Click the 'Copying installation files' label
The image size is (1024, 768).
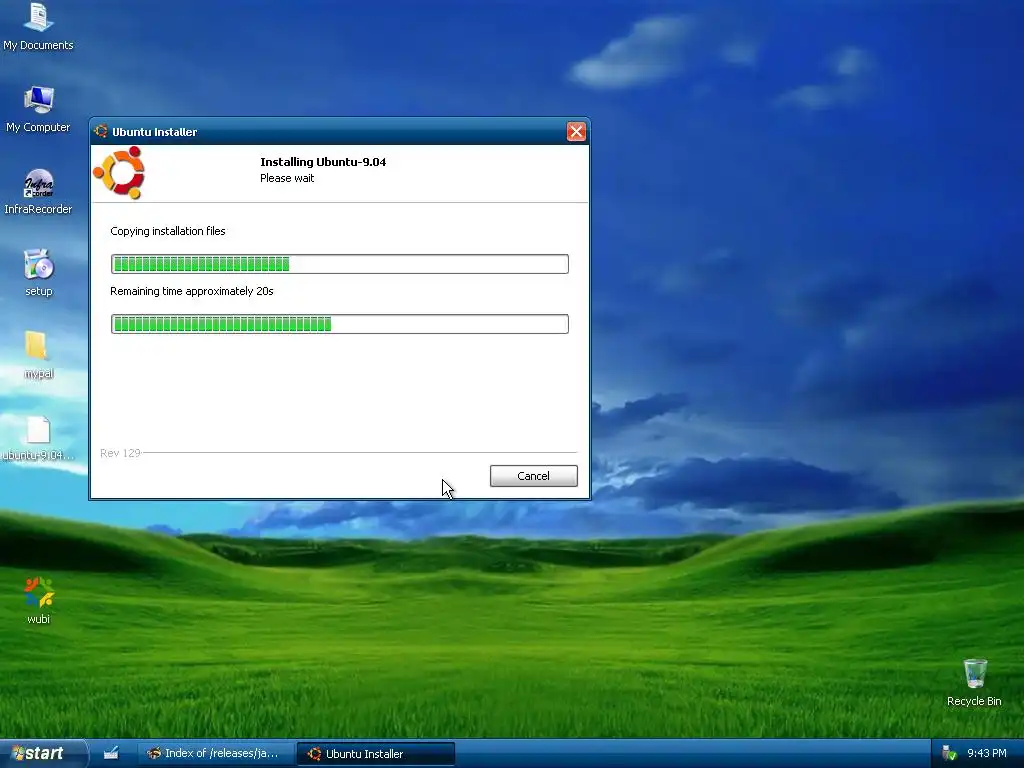point(168,231)
